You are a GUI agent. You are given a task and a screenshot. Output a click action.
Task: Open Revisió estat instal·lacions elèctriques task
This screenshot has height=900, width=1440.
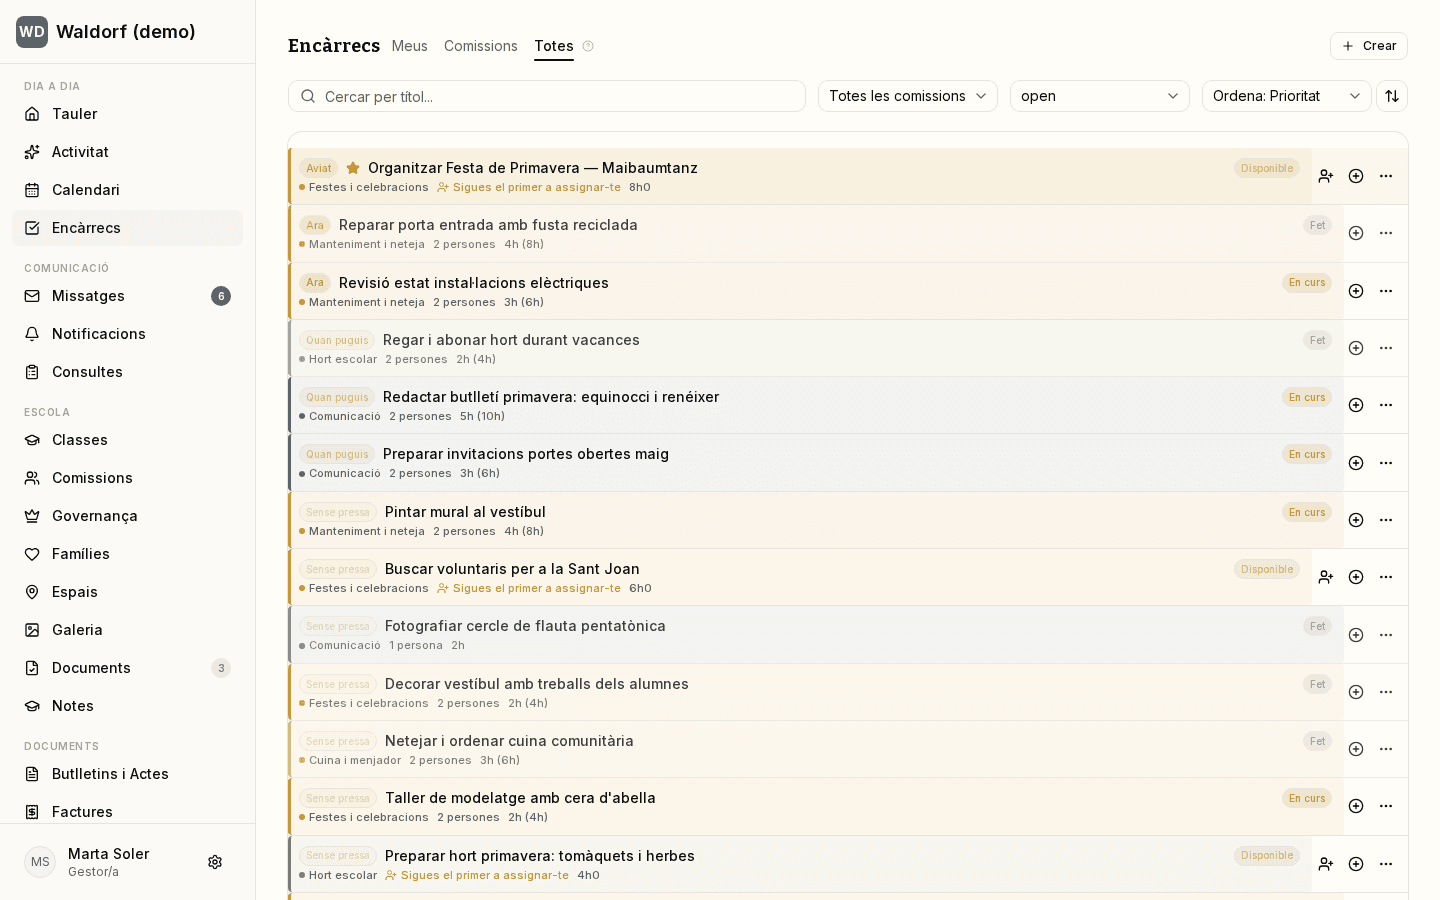pos(474,283)
